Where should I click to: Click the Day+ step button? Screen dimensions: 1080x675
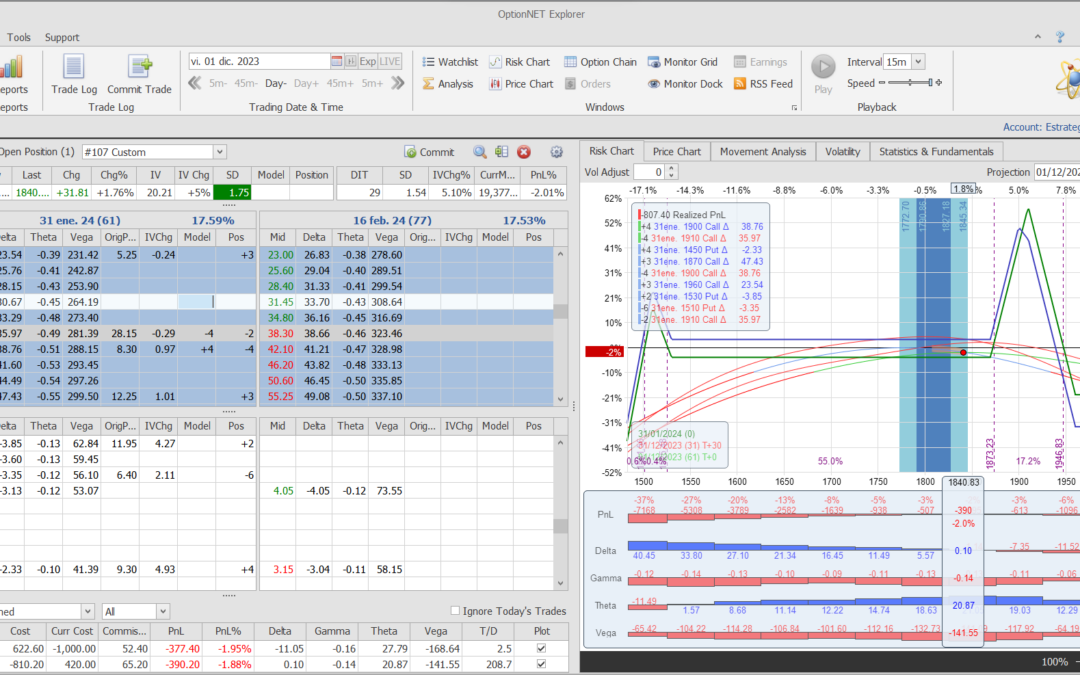[307, 83]
